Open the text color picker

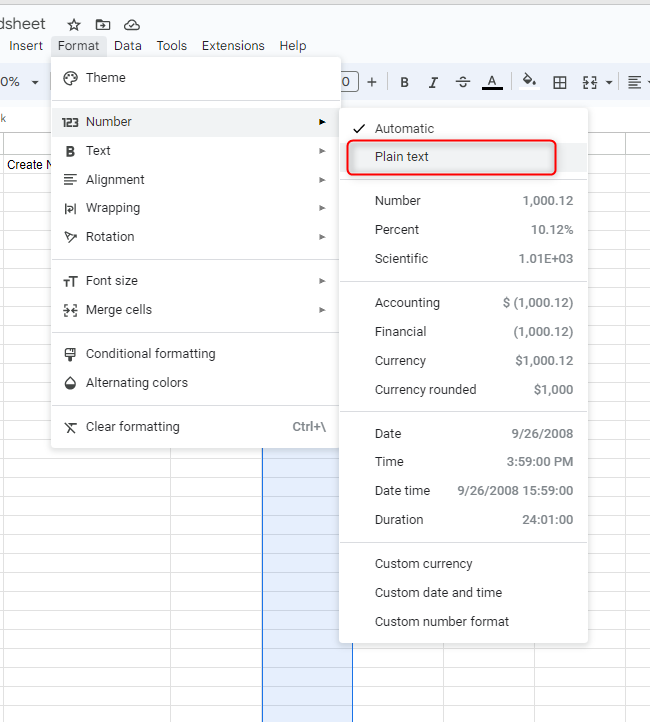492,82
